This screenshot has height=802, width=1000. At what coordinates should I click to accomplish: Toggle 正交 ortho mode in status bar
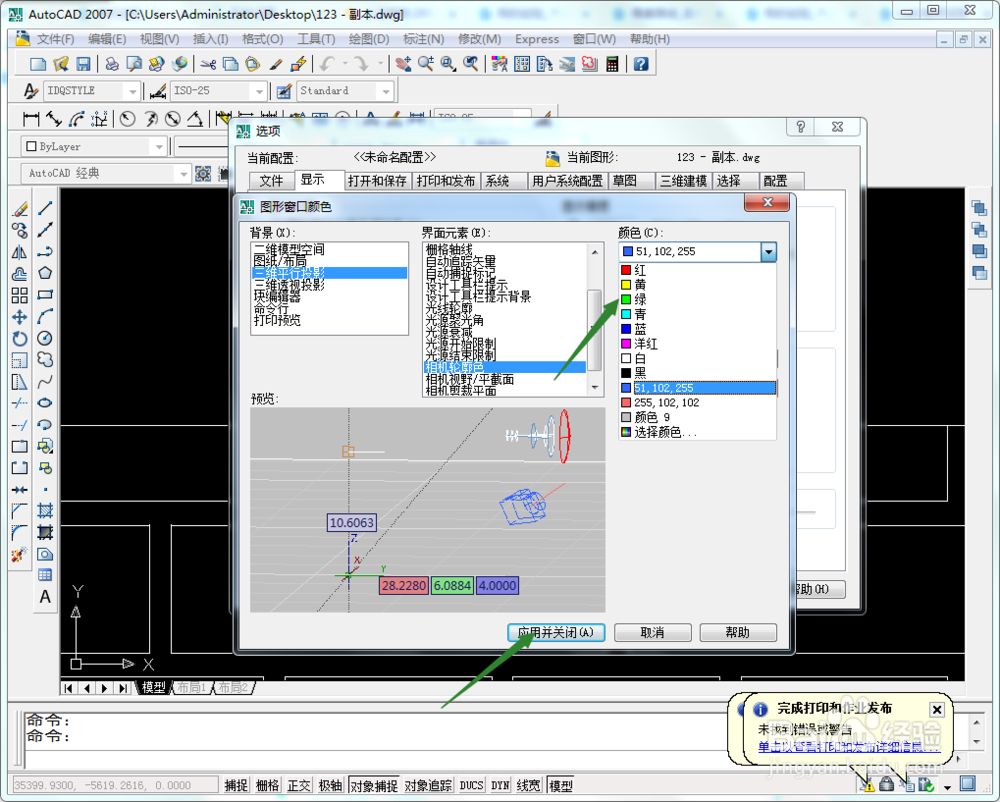[298, 785]
